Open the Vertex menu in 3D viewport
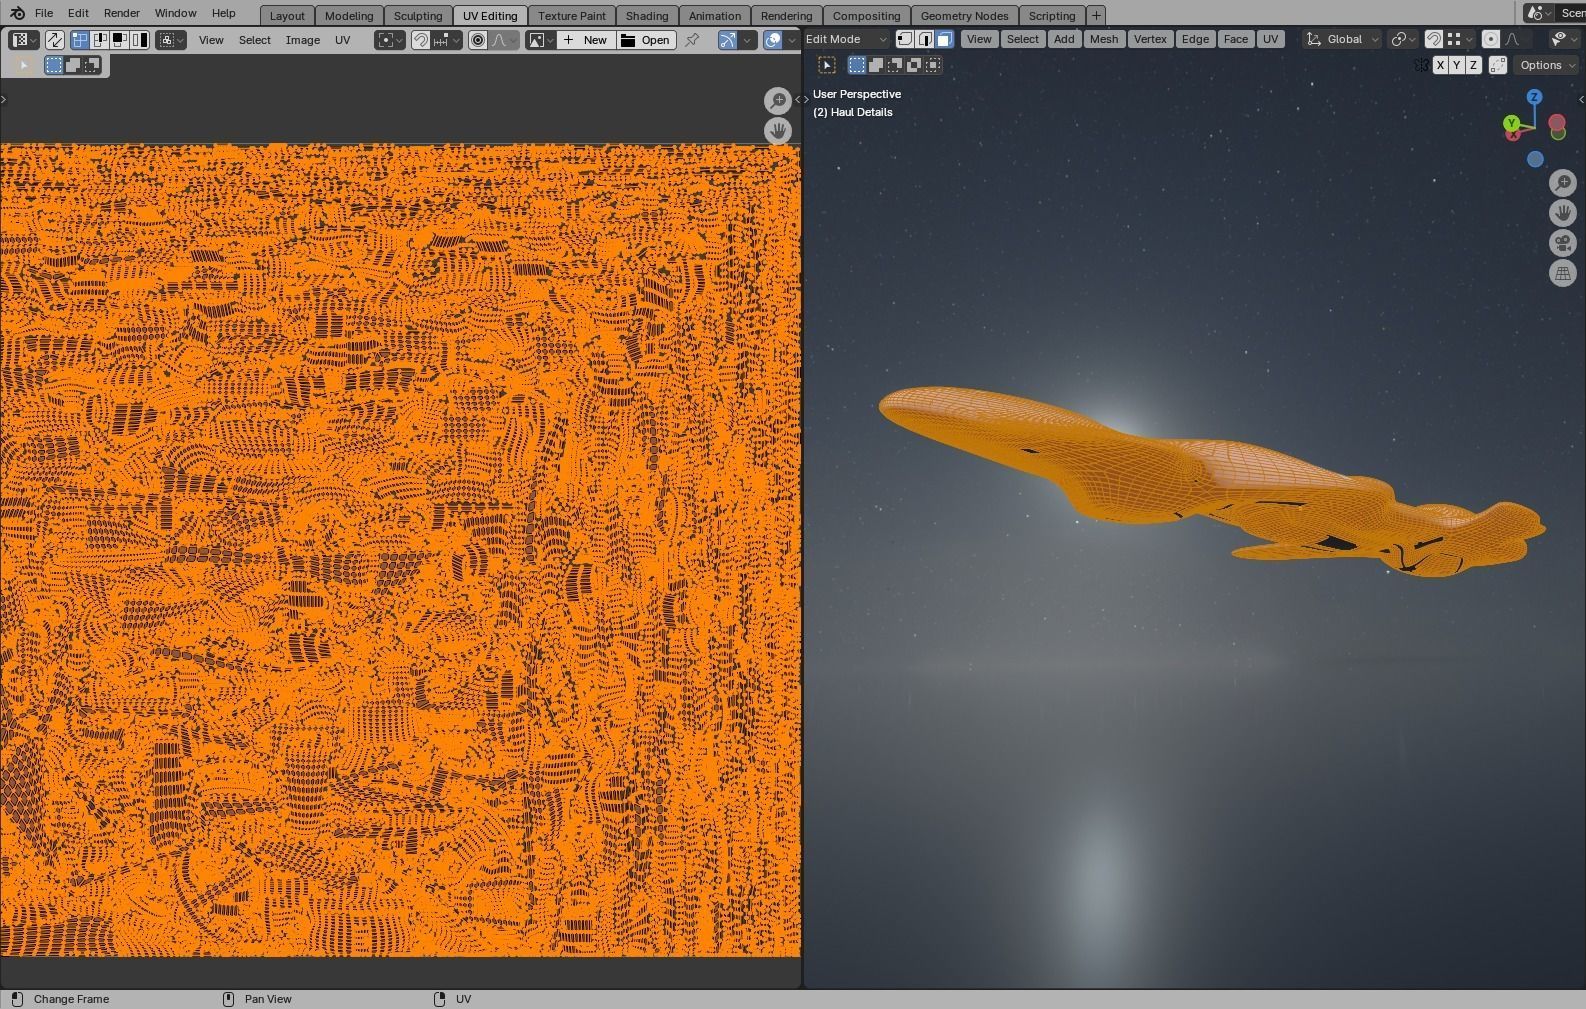The image size is (1586, 1009). pos(1150,39)
